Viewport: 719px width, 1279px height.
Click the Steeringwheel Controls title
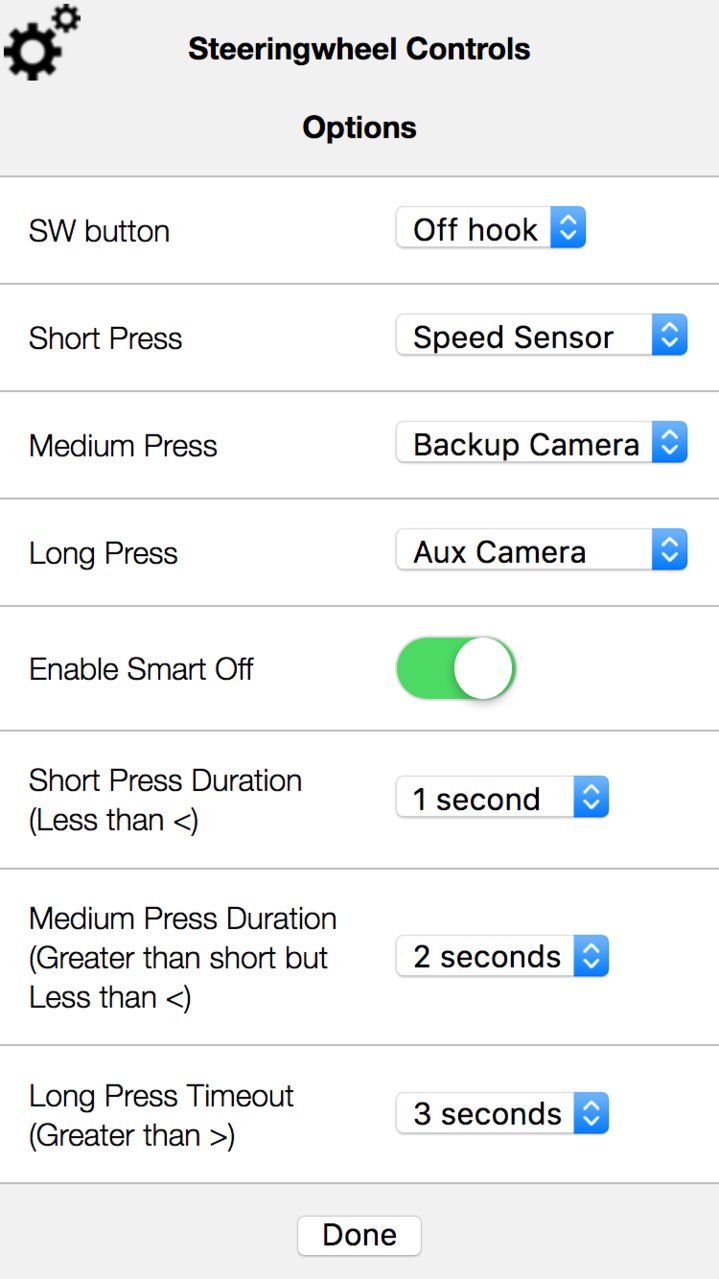tap(359, 49)
